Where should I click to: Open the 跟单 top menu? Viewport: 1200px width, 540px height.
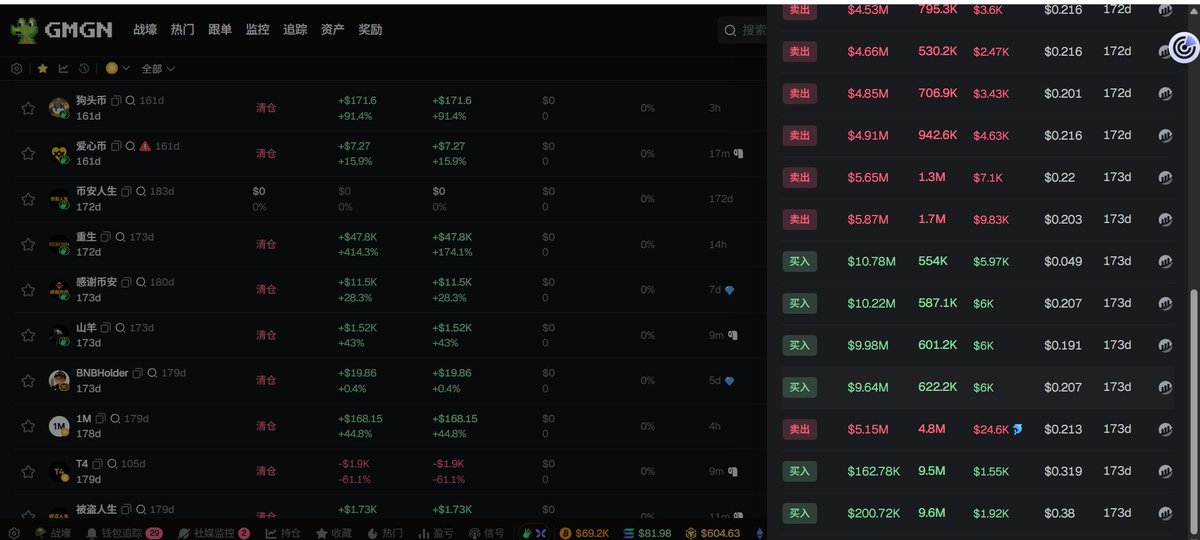pyautogui.click(x=220, y=30)
